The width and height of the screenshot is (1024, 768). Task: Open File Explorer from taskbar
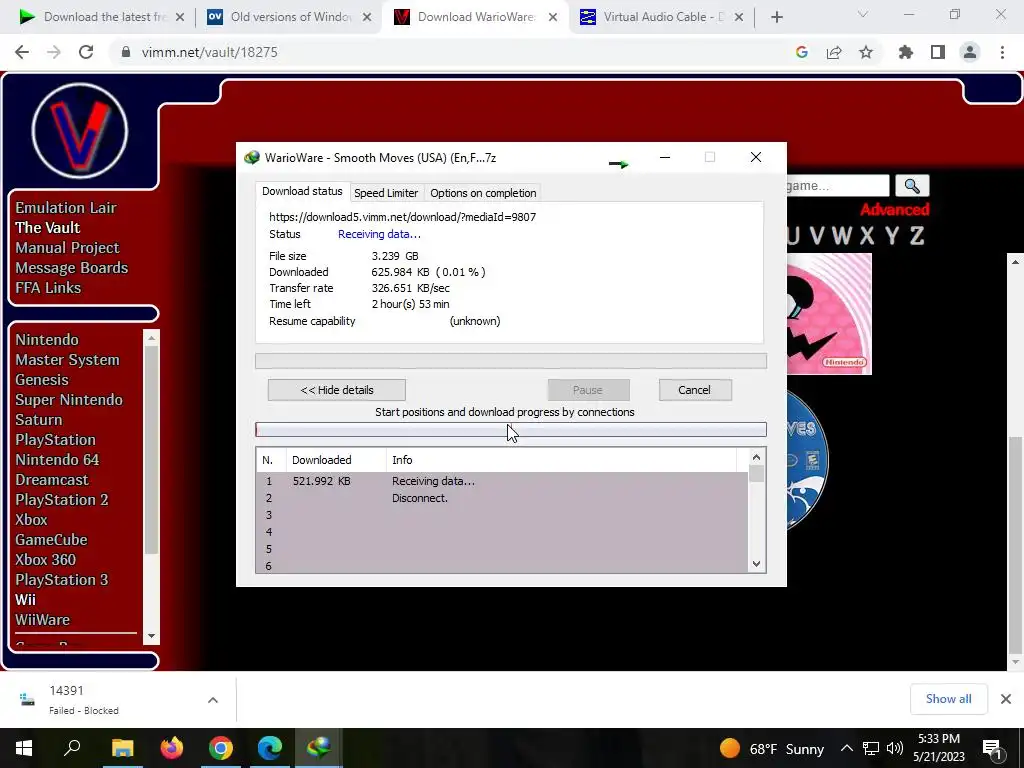click(x=122, y=748)
